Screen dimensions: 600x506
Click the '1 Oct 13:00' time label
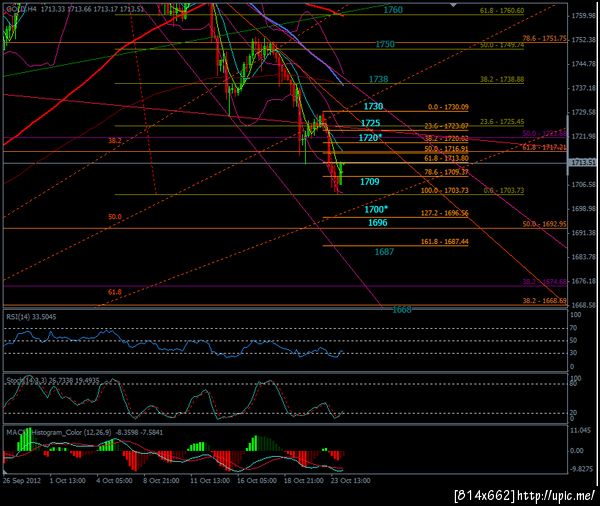point(68,480)
